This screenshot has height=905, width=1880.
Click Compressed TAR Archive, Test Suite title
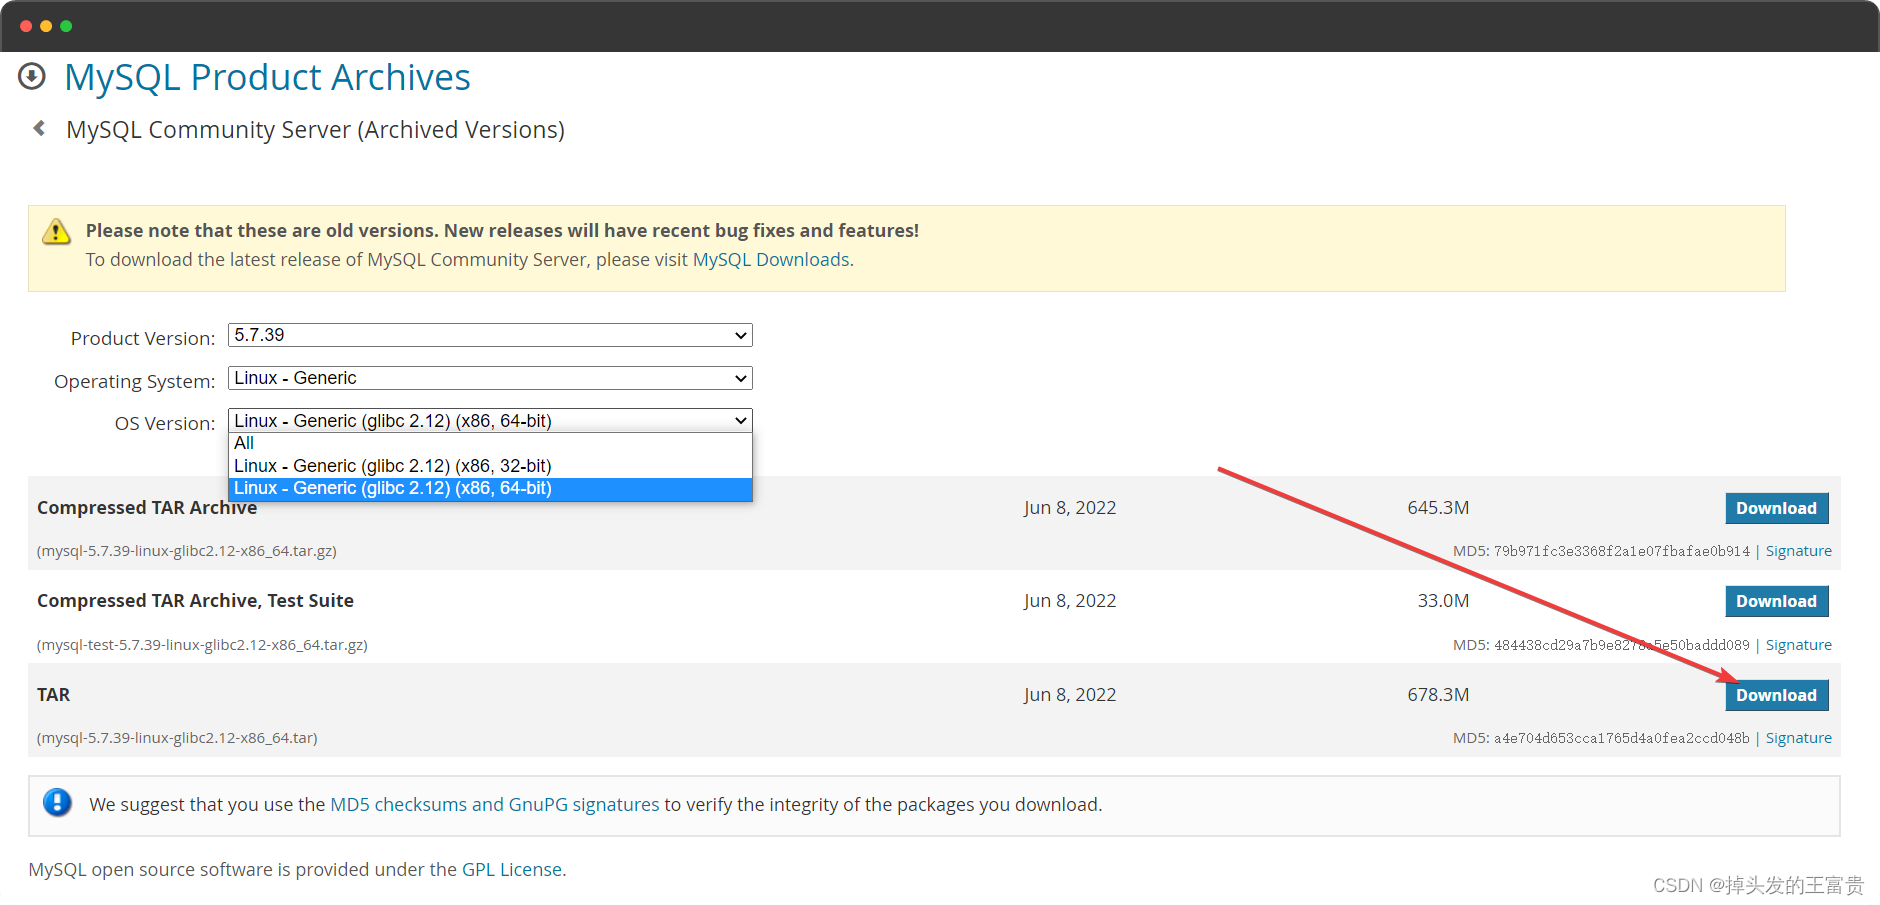coord(195,601)
